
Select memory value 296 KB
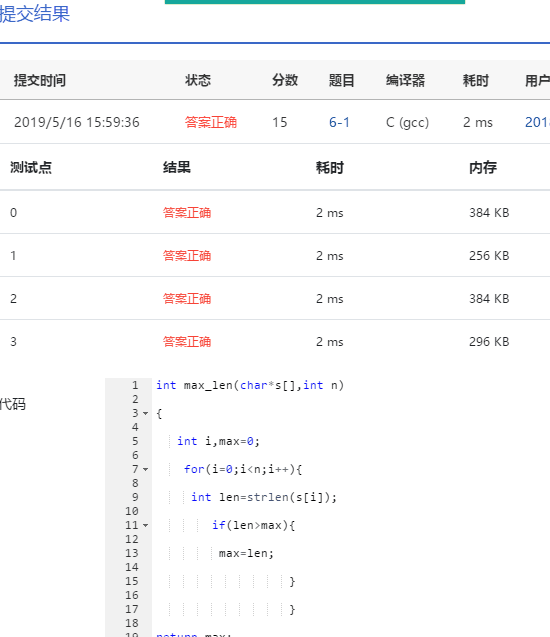click(x=489, y=342)
